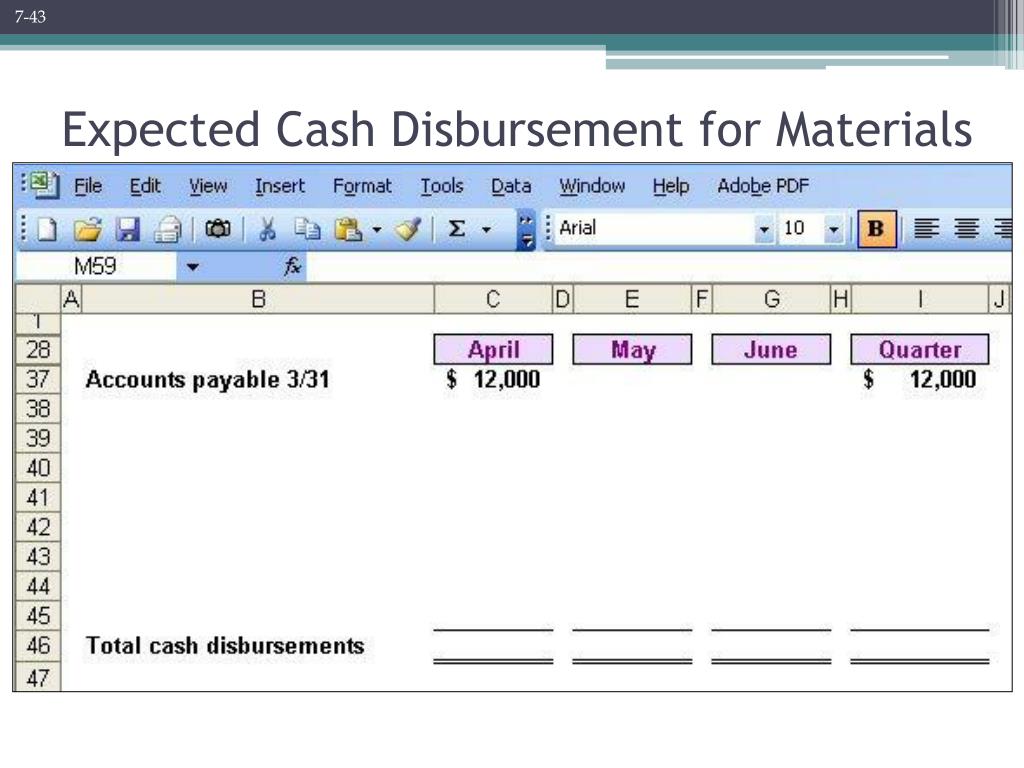Click the May header cell
The image size is (1024, 768).
(632, 349)
